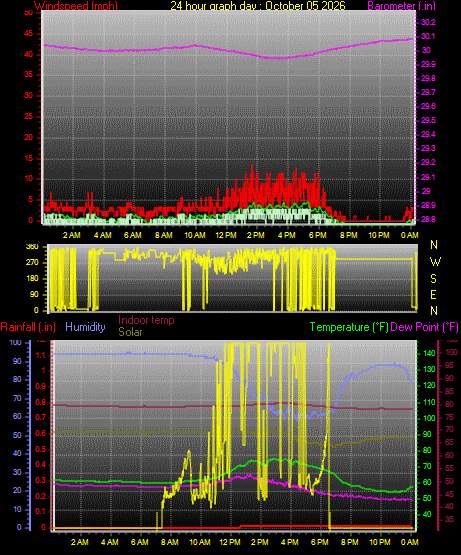This screenshot has width=461, height=555.
Task: Select 90 on the blue humidity axis
Action: pos(17,361)
